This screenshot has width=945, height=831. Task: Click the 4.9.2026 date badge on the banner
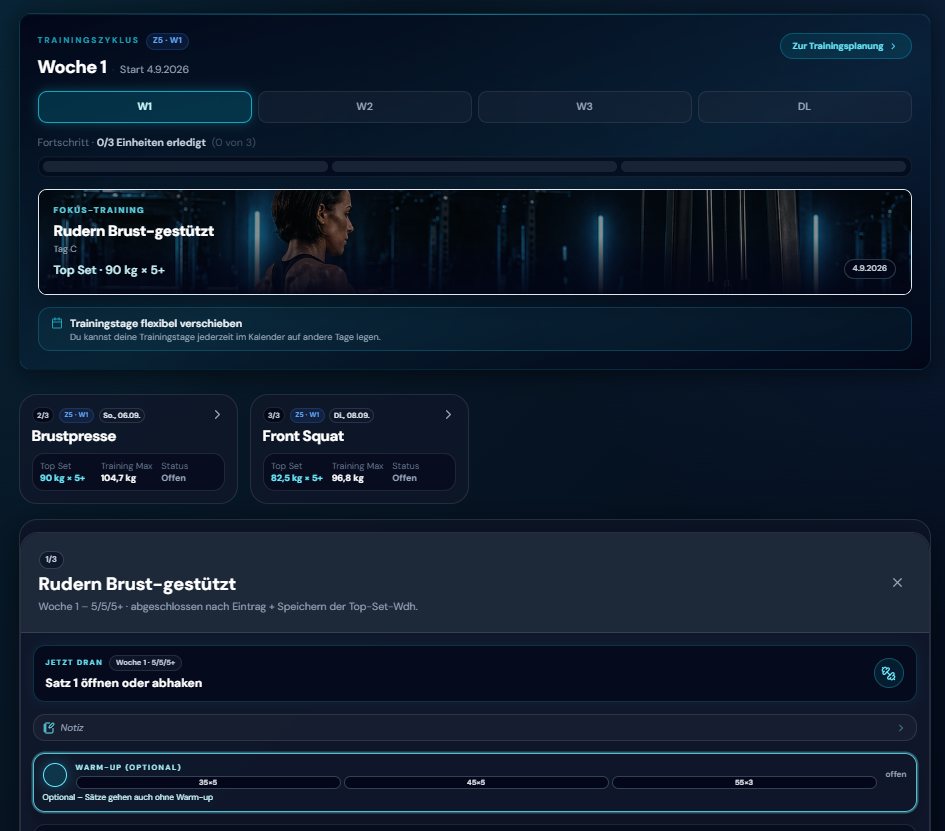[869, 268]
